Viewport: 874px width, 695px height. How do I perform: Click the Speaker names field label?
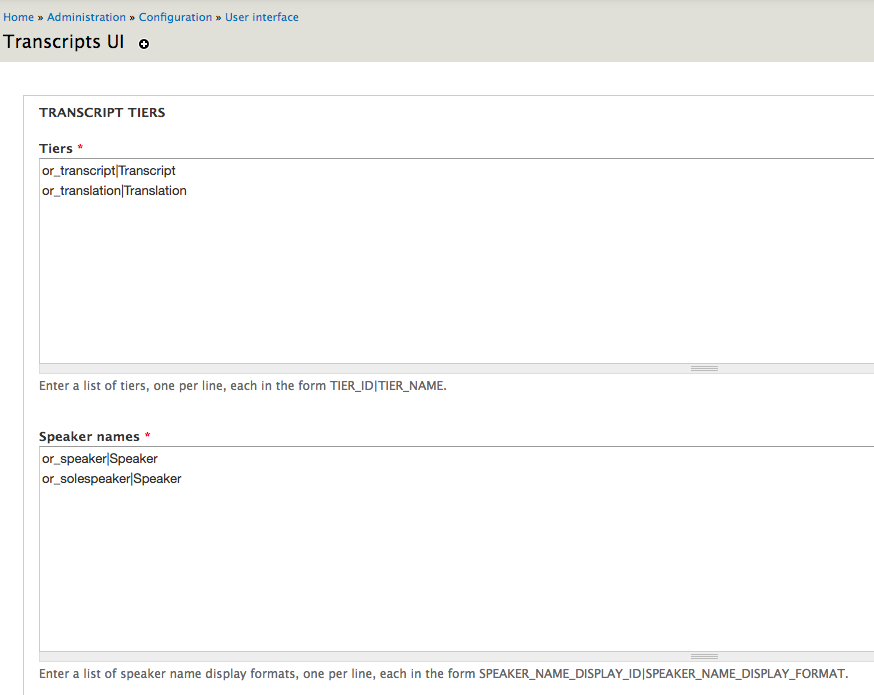click(90, 436)
